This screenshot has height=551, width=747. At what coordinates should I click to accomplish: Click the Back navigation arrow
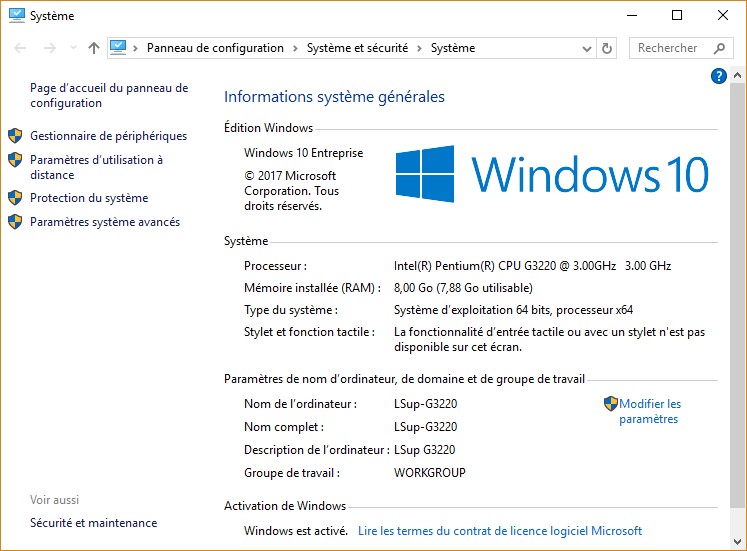pyautogui.click(x=21, y=48)
